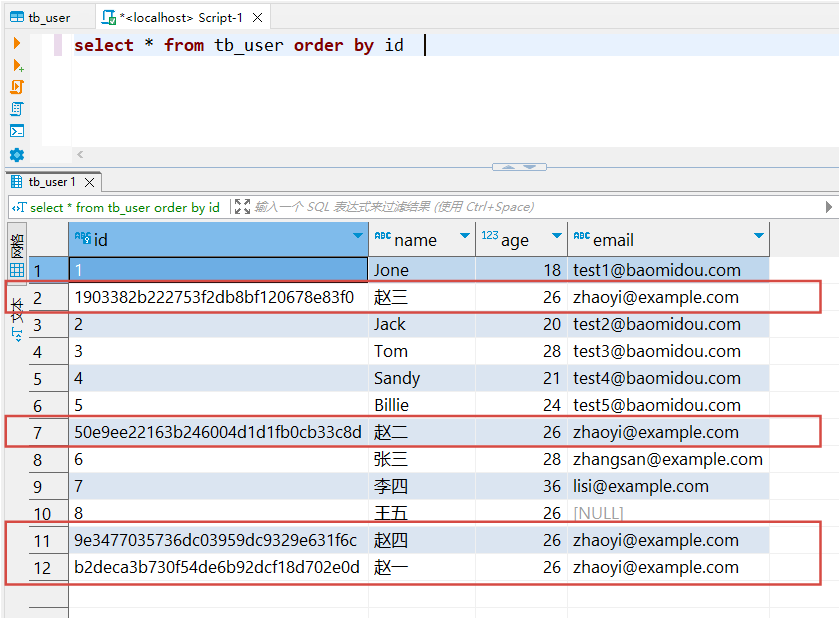Select the id cell 1903382b222753f2db8bf120678e83f0
840x619 pixels.
point(218,297)
